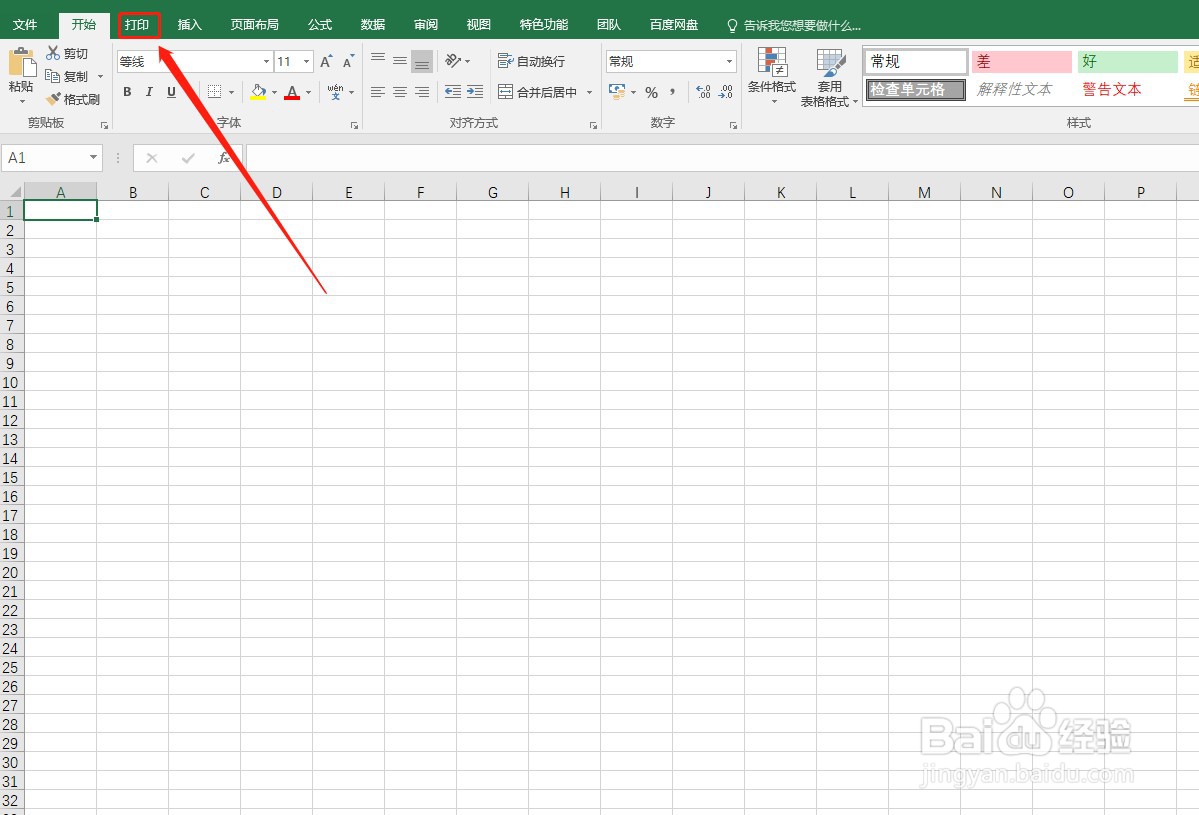Open the font size 11 dropdown
This screenshot has width=1199, height=815.
tap(307, 61)
